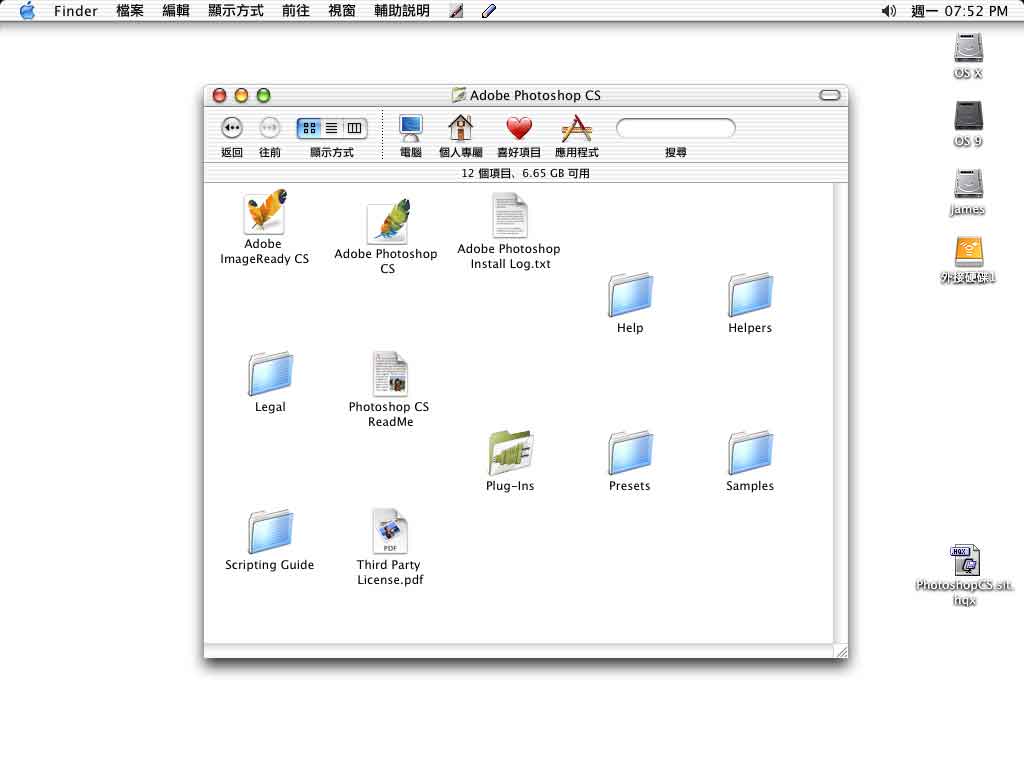1024x768 pixels.
Task: Click the folder proxy icon in title bar
Action: click(x=458, y=95)
